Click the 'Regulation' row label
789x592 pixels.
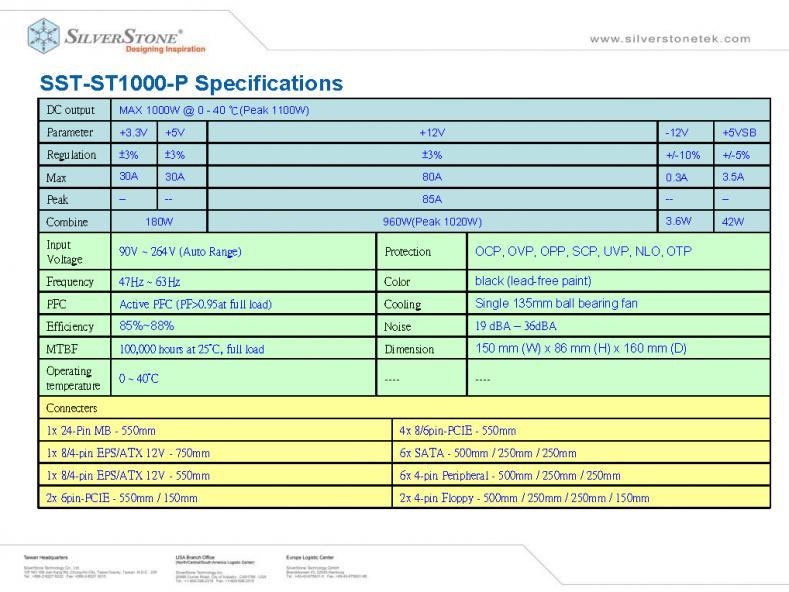71,155
